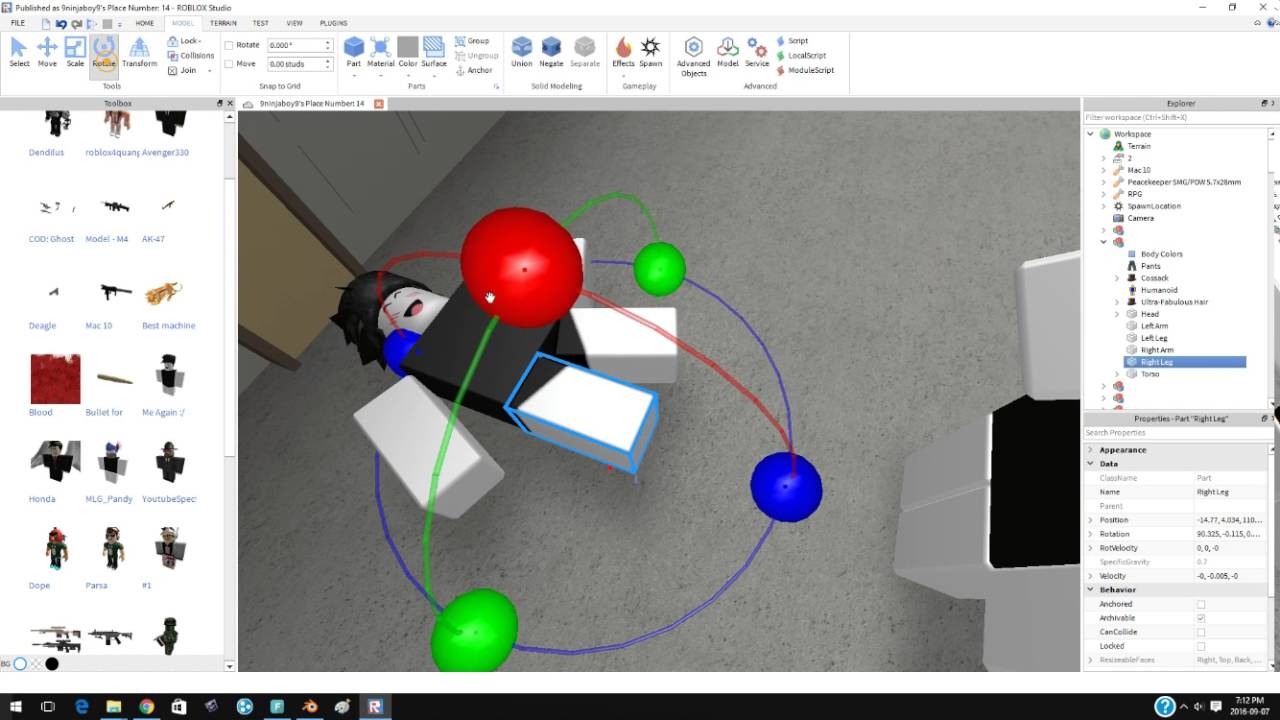Group the selected parts
Screen dimensions: 1280x720
click(472, 41)
